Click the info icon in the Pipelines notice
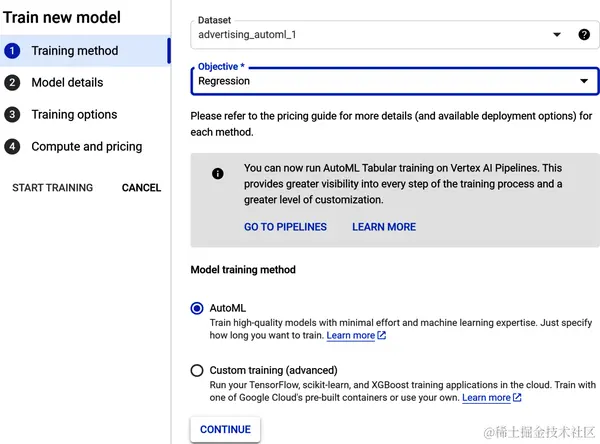The width and height of the screenshot is (600, 444). pyautogui.click(x=218, y=173)
